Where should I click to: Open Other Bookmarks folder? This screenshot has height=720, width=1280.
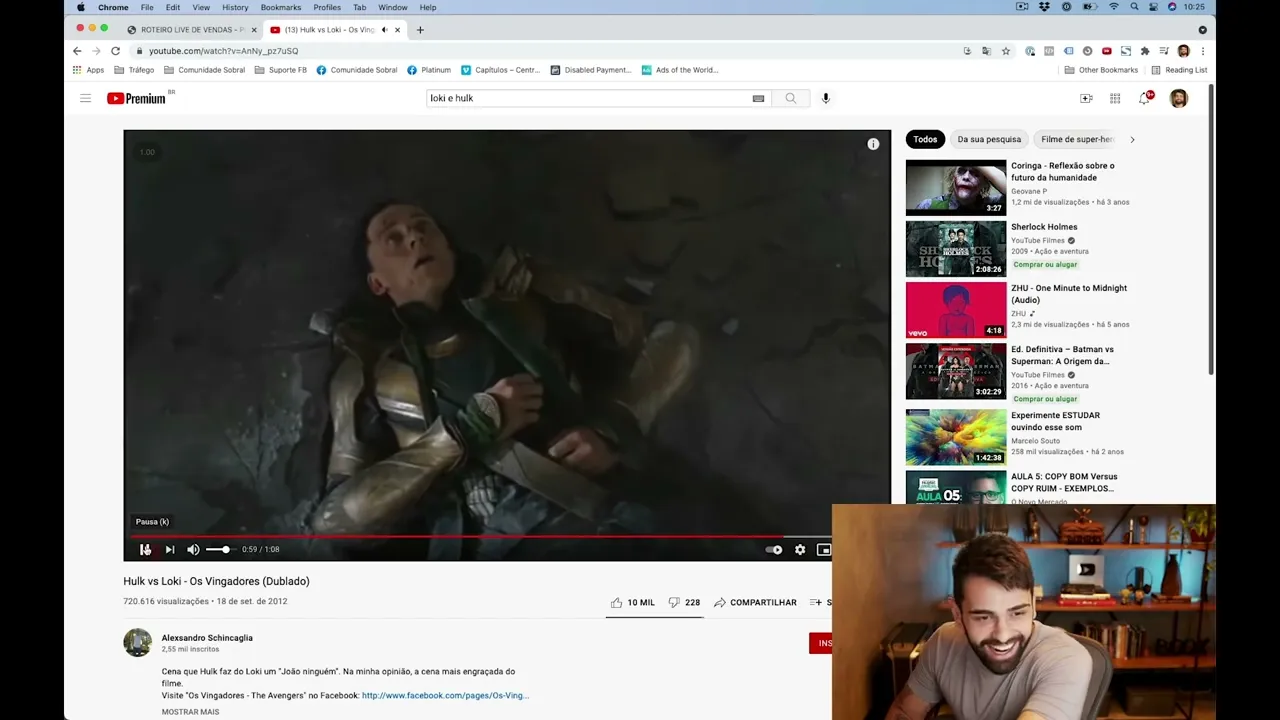1101,70
